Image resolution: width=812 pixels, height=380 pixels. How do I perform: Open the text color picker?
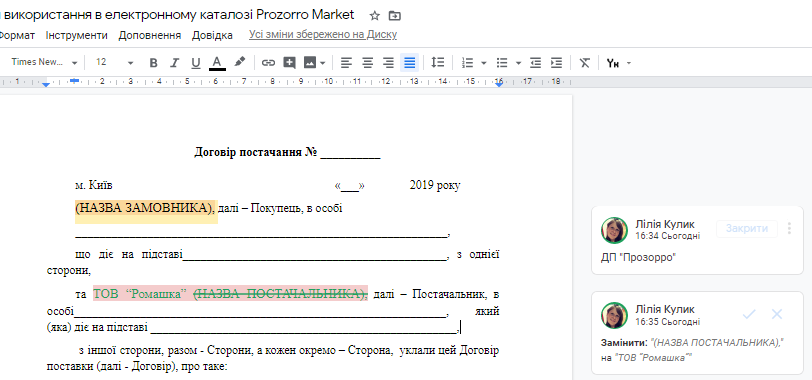[217, 63]
